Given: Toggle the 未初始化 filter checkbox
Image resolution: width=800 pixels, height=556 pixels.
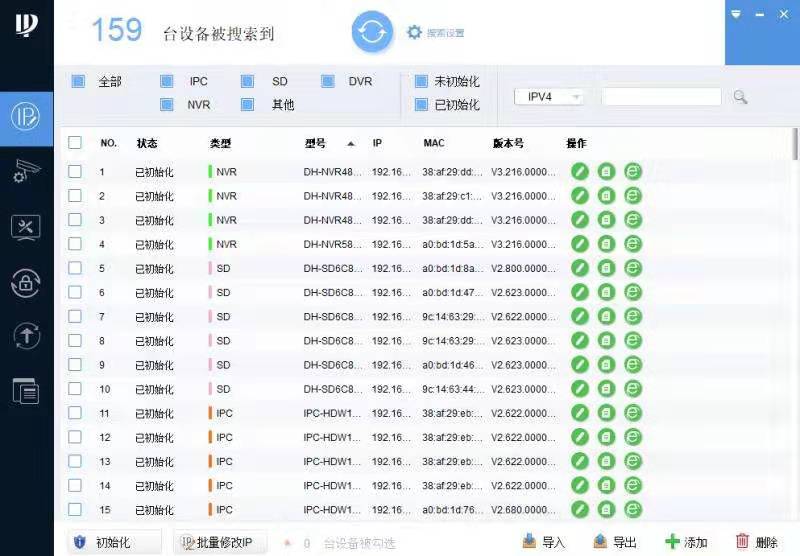Looking at the screenshot, I should pos(421,81).
